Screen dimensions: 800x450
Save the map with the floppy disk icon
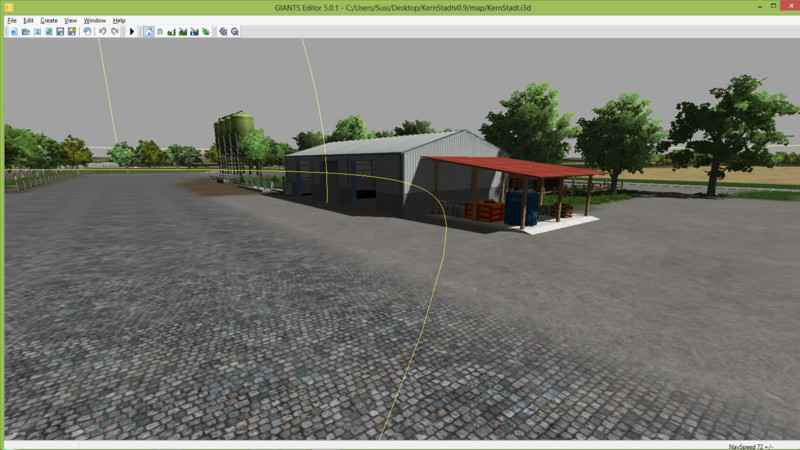60,31
